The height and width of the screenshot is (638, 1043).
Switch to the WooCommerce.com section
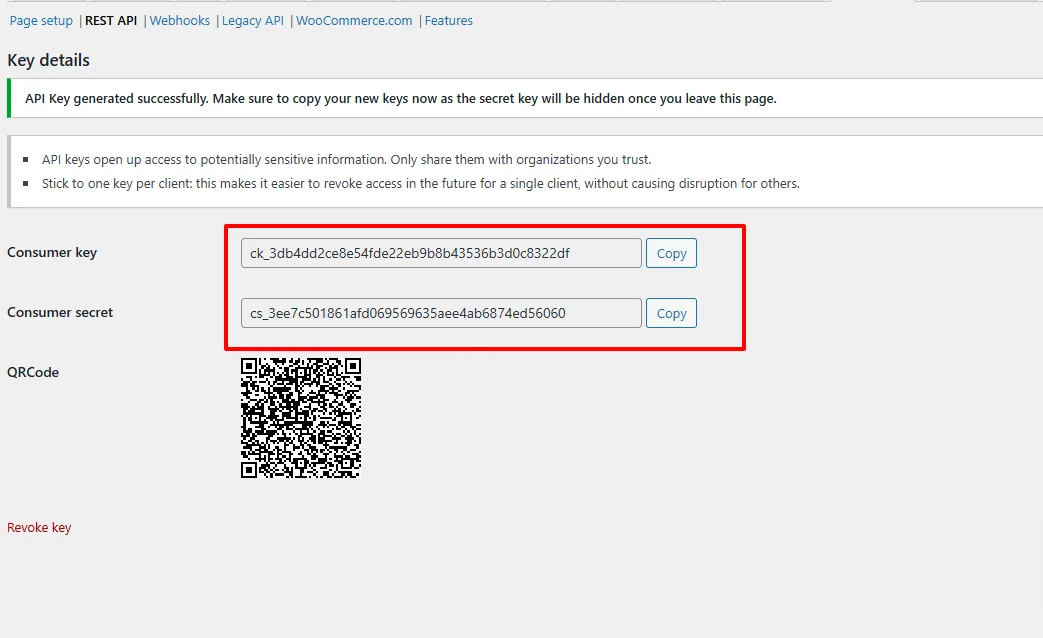[354, 21]
